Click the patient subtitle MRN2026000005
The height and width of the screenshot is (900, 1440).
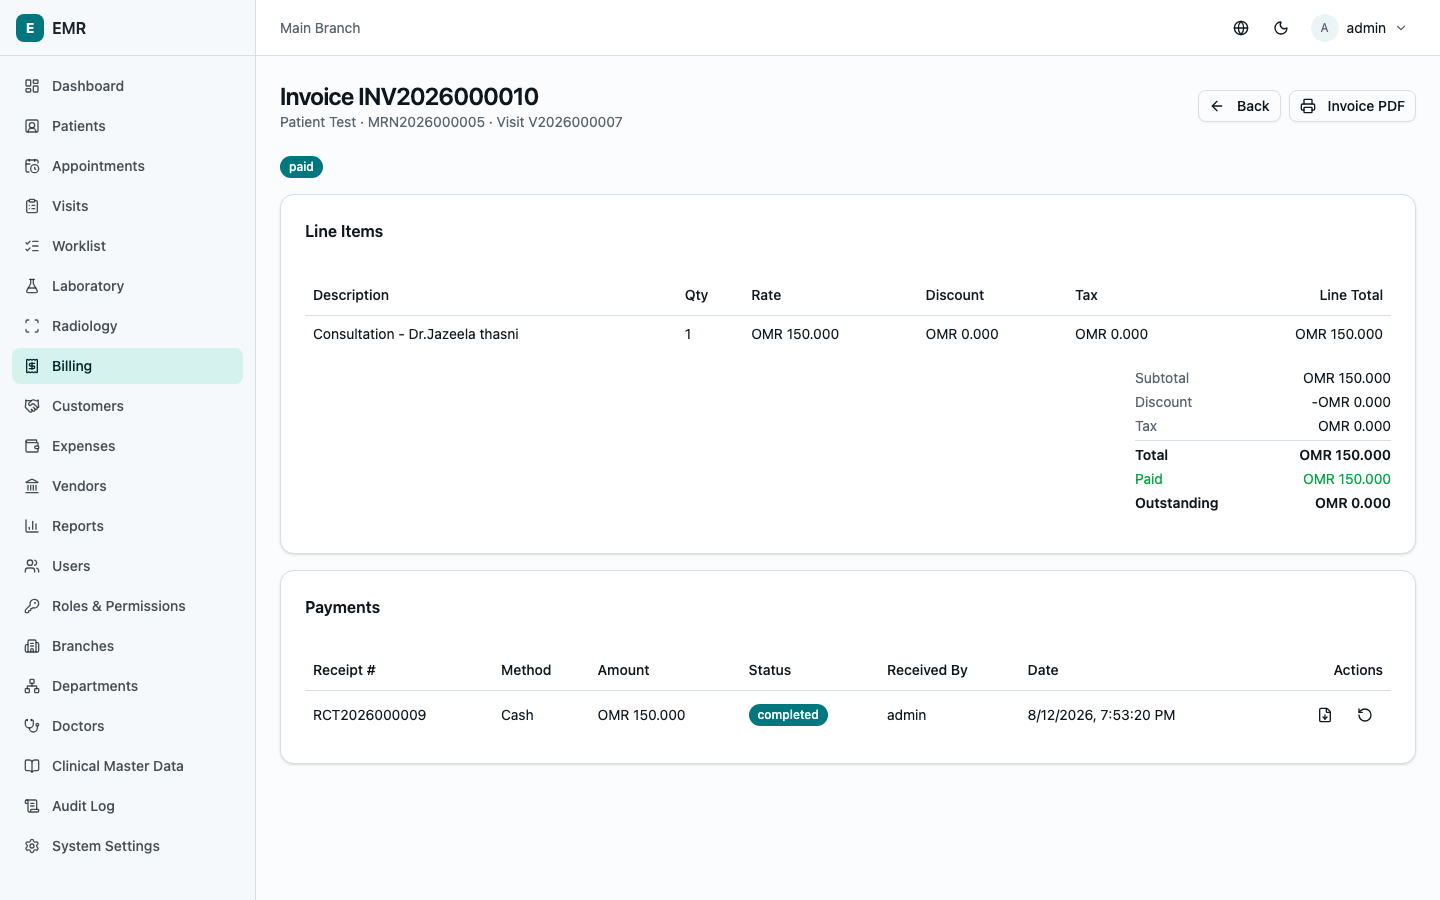click(426, 122)
